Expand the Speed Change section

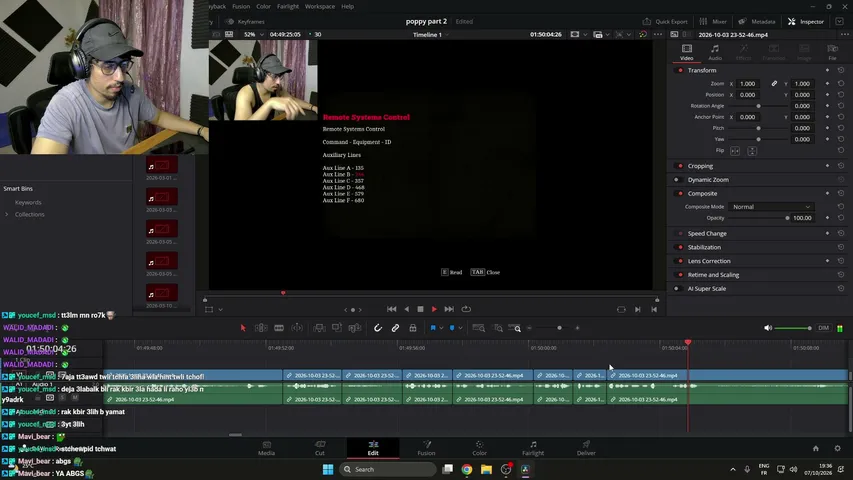(707, 233)
